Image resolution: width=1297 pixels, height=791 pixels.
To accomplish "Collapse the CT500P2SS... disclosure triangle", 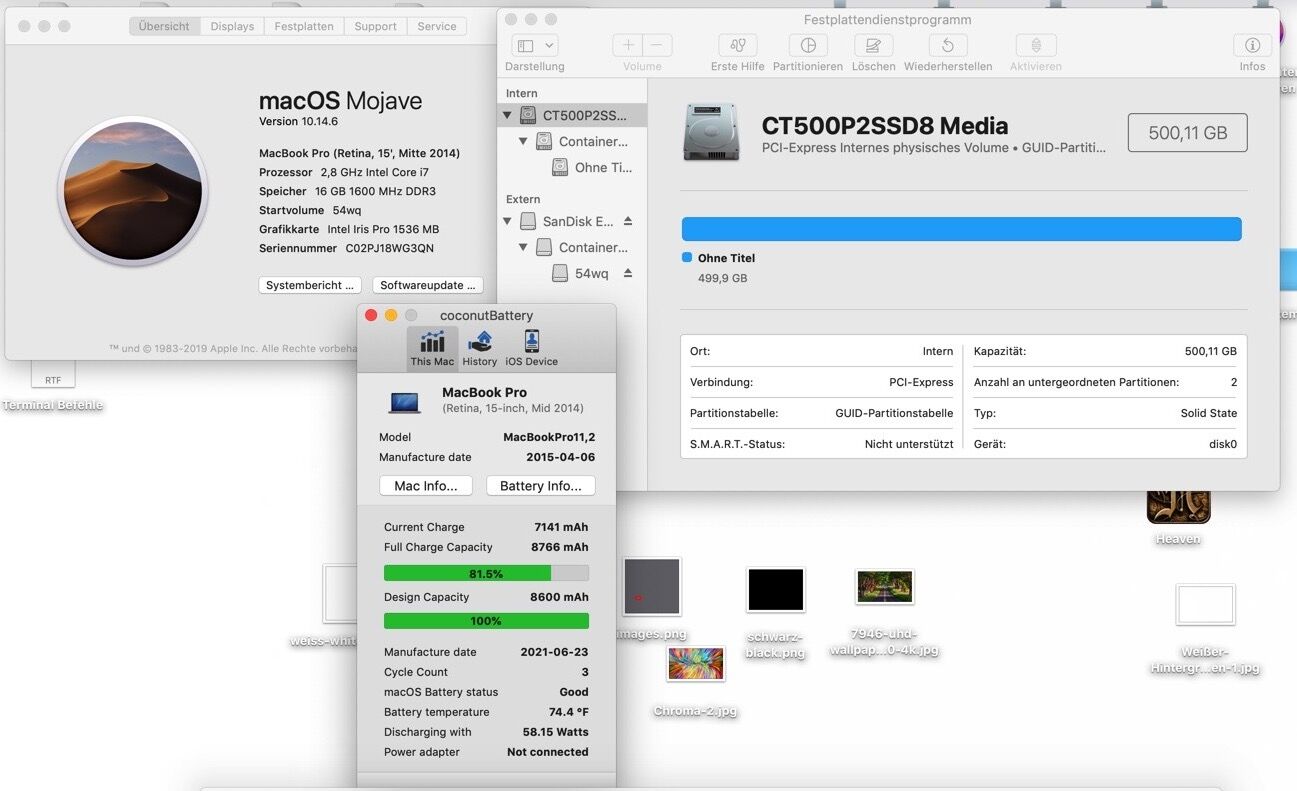I will pos(508,116).
